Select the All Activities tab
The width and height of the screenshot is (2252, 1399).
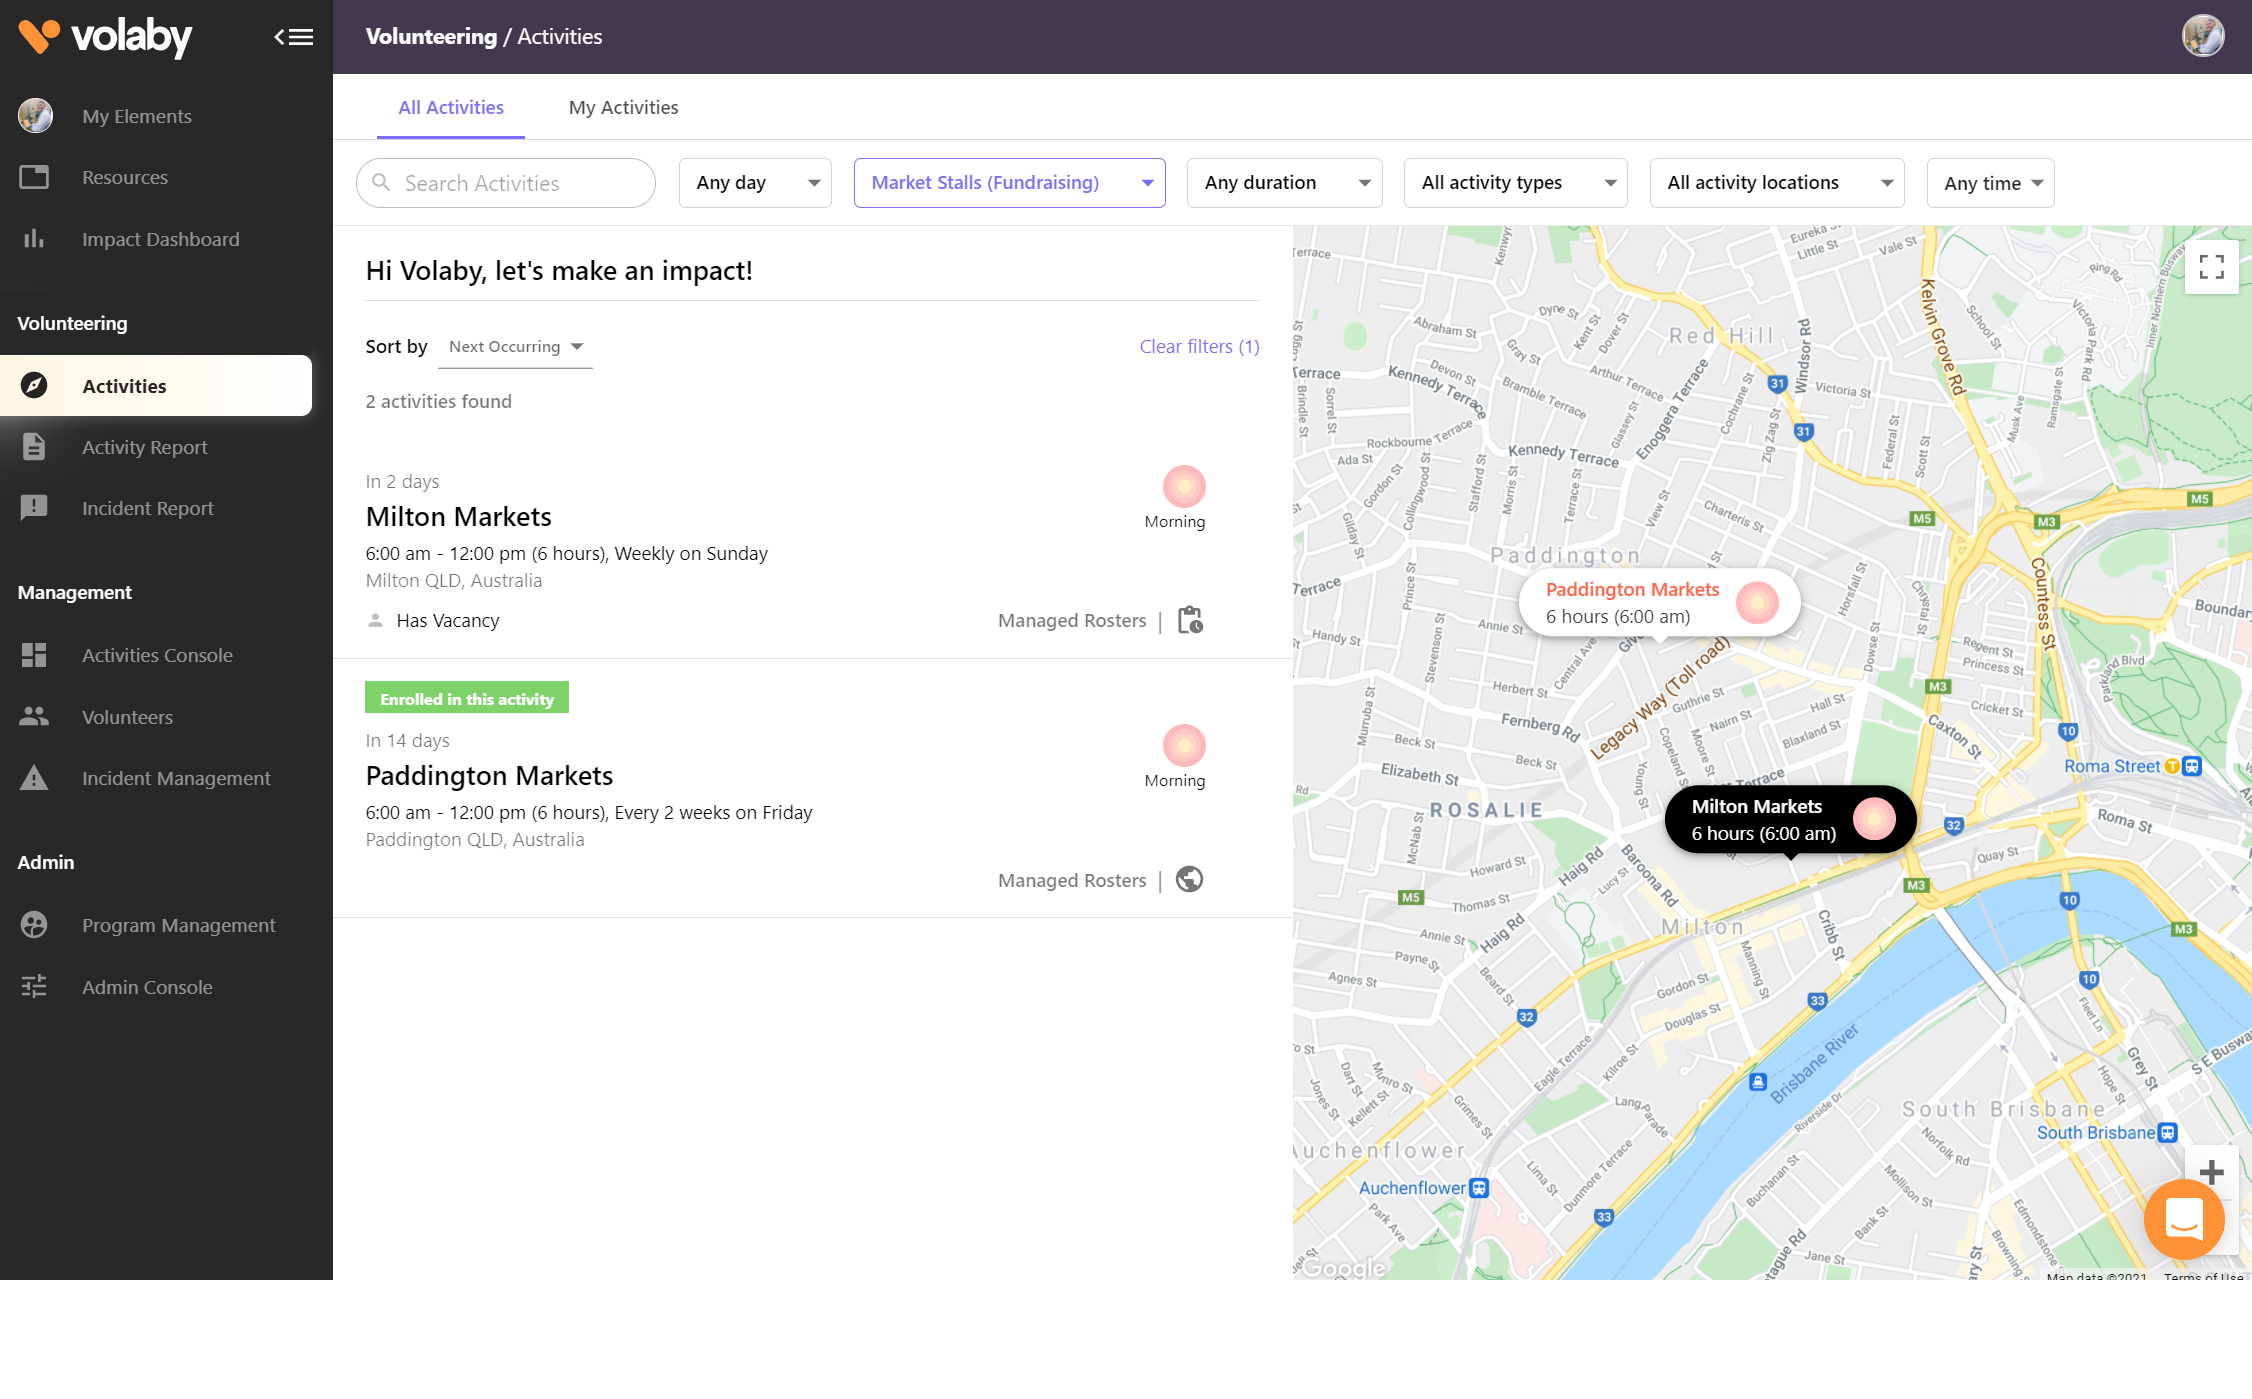450,107
